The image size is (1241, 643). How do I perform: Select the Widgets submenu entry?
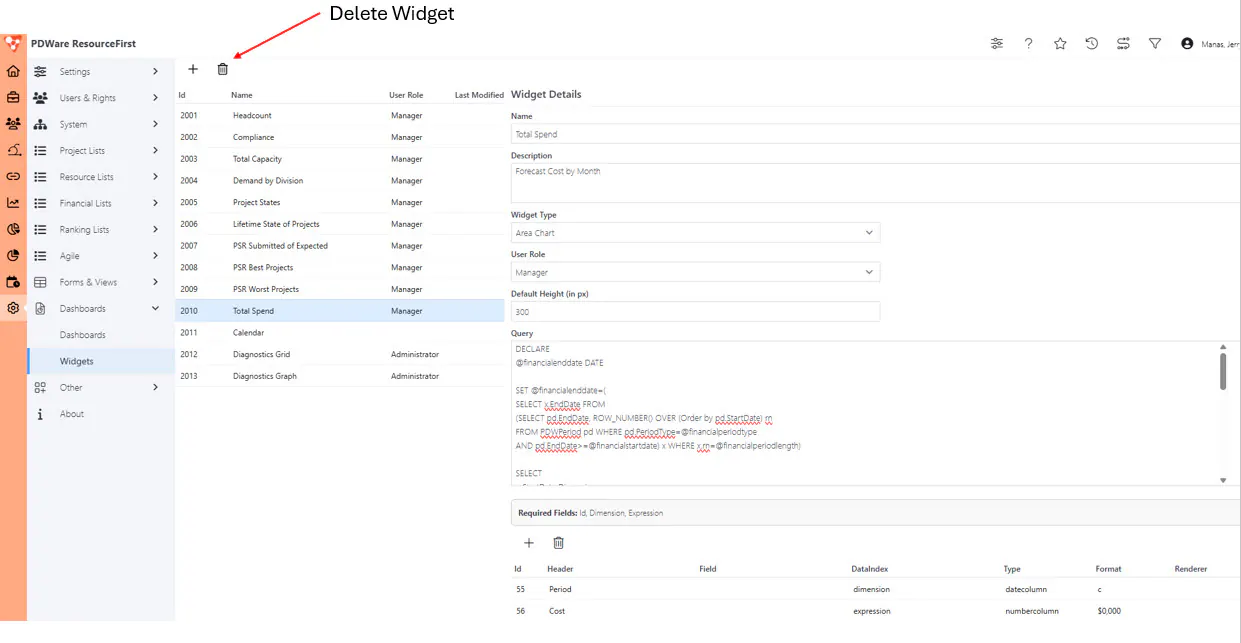(x=101, y=361)
